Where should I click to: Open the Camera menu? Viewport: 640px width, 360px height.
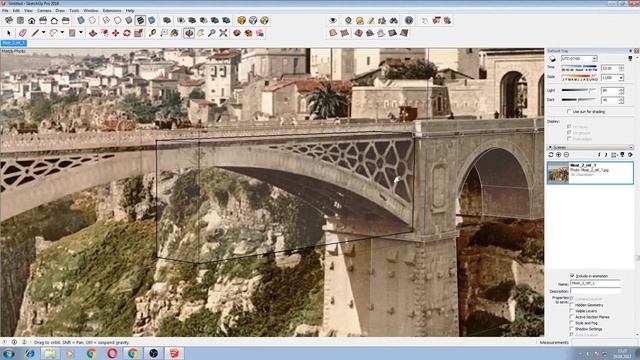44,11
